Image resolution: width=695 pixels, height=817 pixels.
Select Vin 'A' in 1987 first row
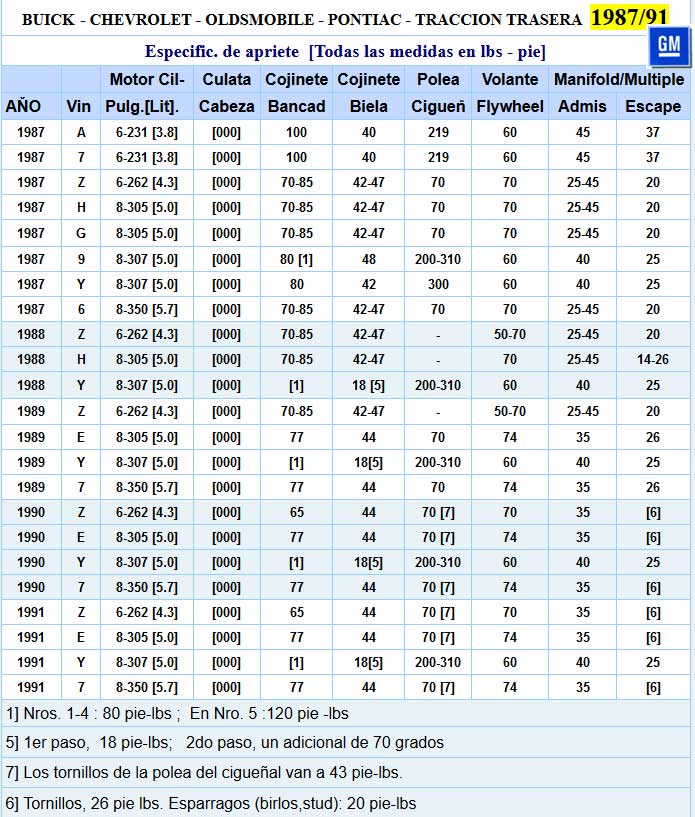click(x=81, y=132)
